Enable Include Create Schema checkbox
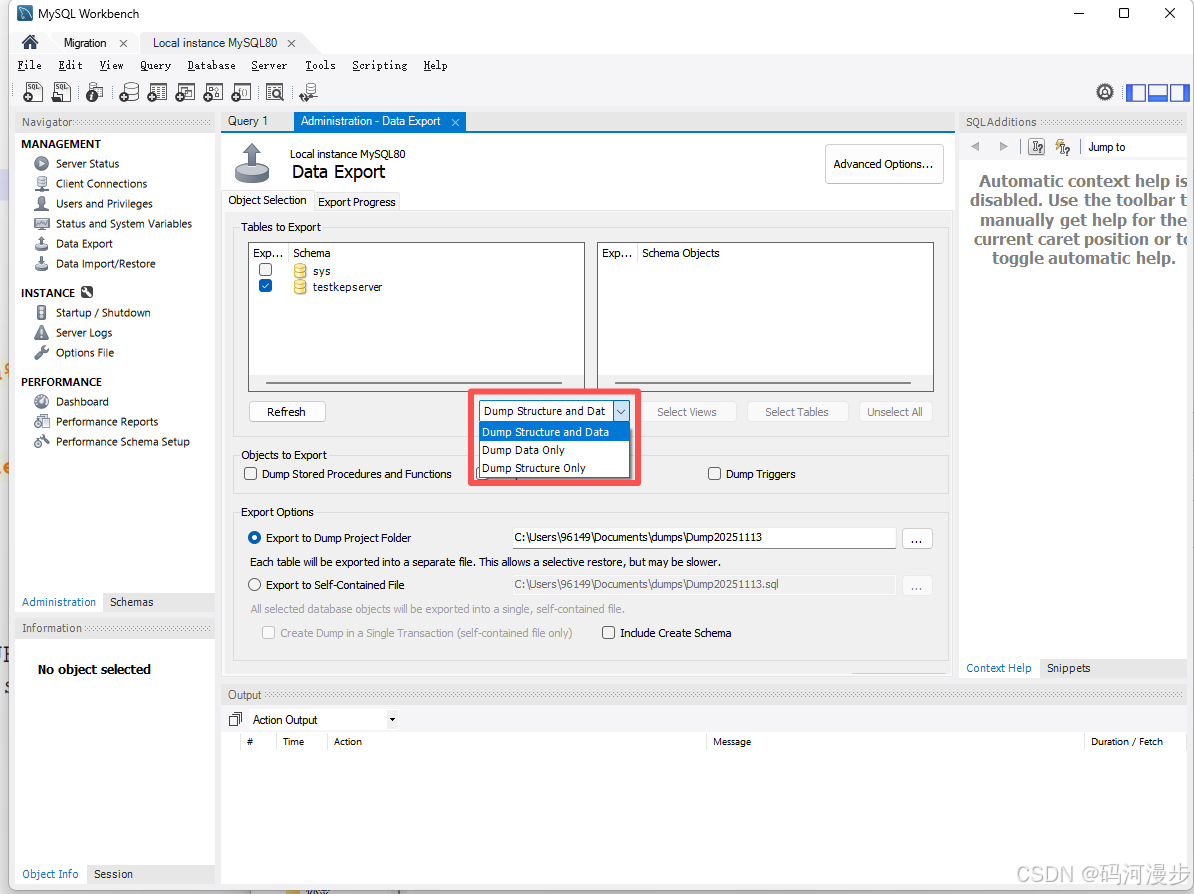The width and height of the screenshot is (1194, 894). coord(608,633)
